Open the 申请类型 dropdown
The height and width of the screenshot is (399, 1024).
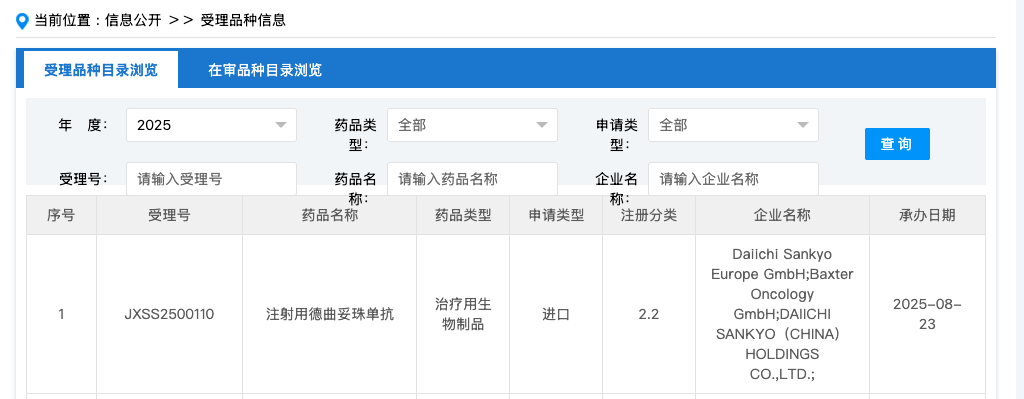[x=733, y=125]
